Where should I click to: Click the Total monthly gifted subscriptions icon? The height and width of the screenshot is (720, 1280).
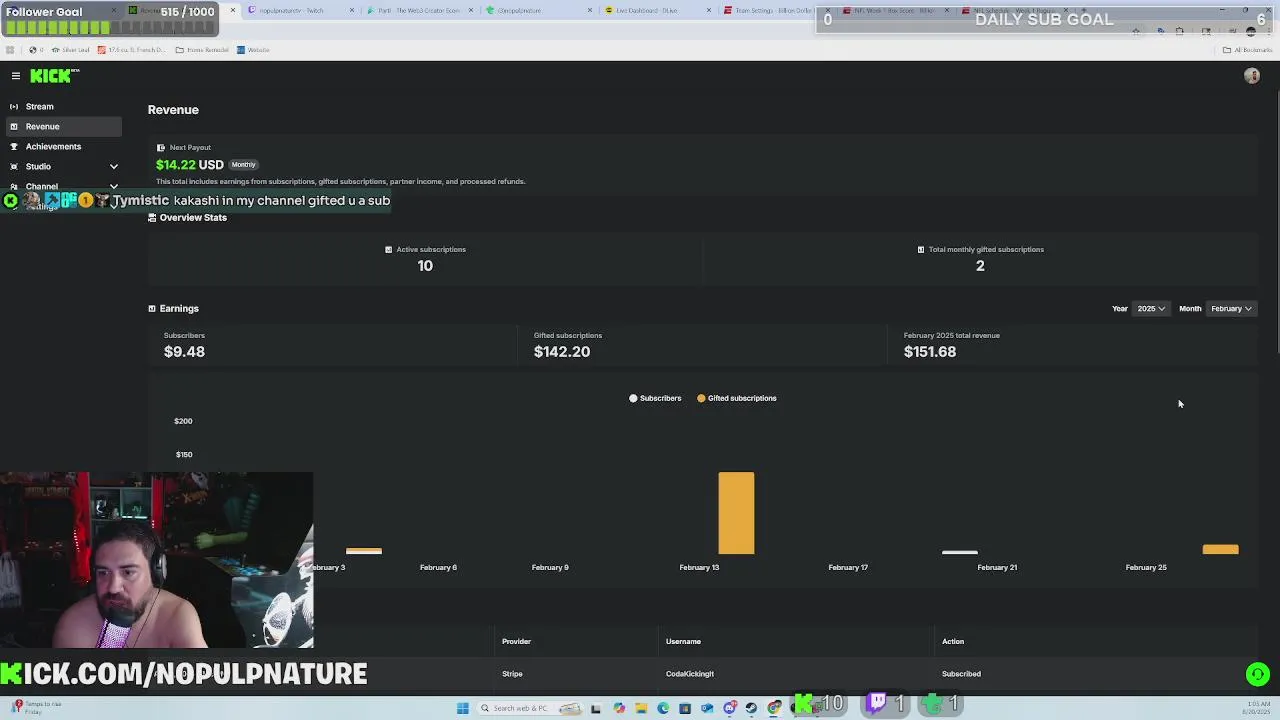click(x=921, y=250)
